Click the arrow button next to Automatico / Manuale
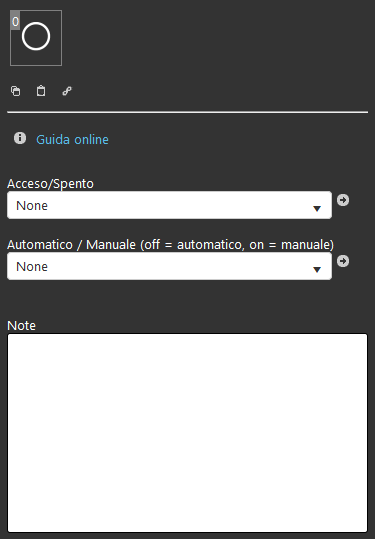Screen dimensions: 375x539 [x=343, y=261]
